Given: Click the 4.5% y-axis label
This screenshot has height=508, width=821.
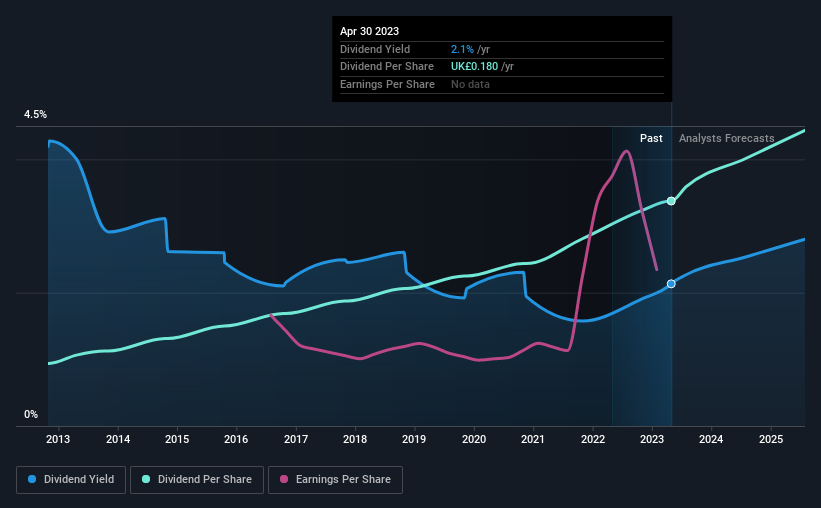Looking at the screenshot, I should coord(35,114).
